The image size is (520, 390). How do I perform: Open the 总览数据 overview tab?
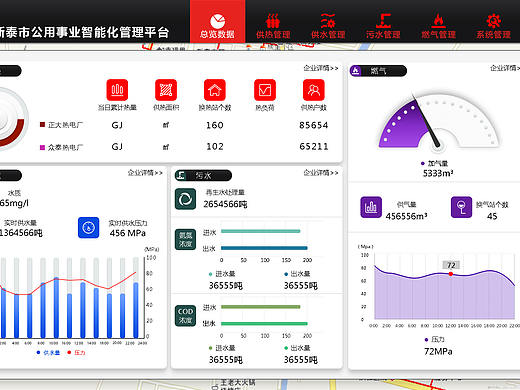(217, 21)
